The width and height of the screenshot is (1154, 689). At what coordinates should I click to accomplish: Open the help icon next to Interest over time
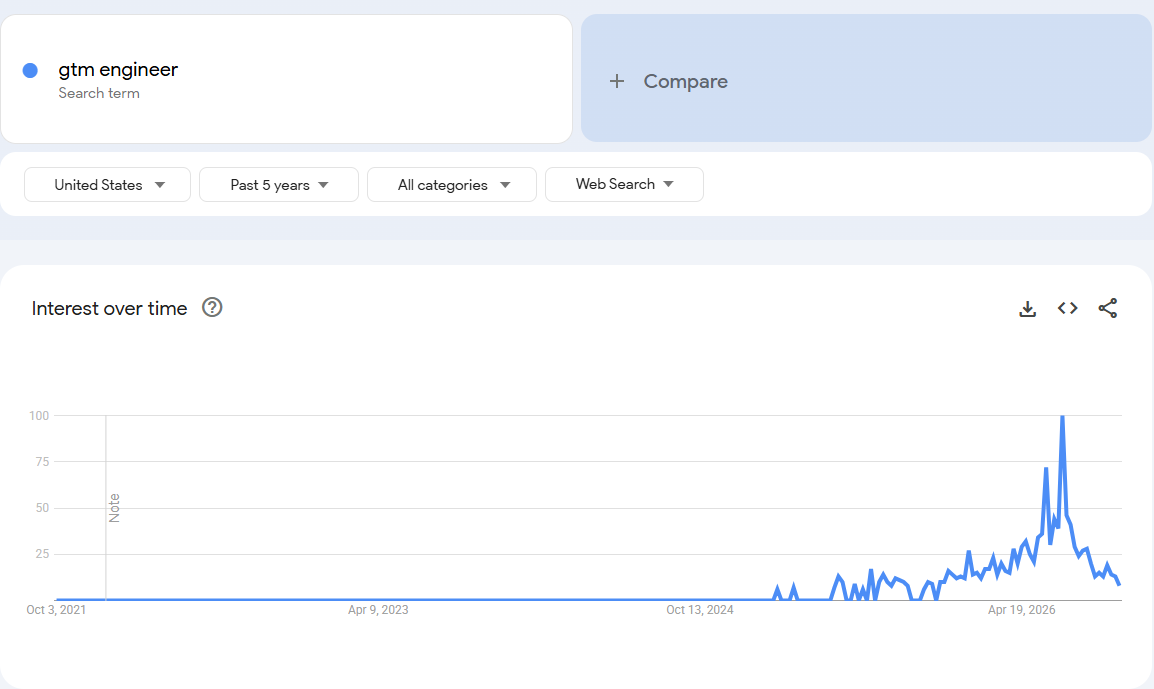(x=212, y=307)
